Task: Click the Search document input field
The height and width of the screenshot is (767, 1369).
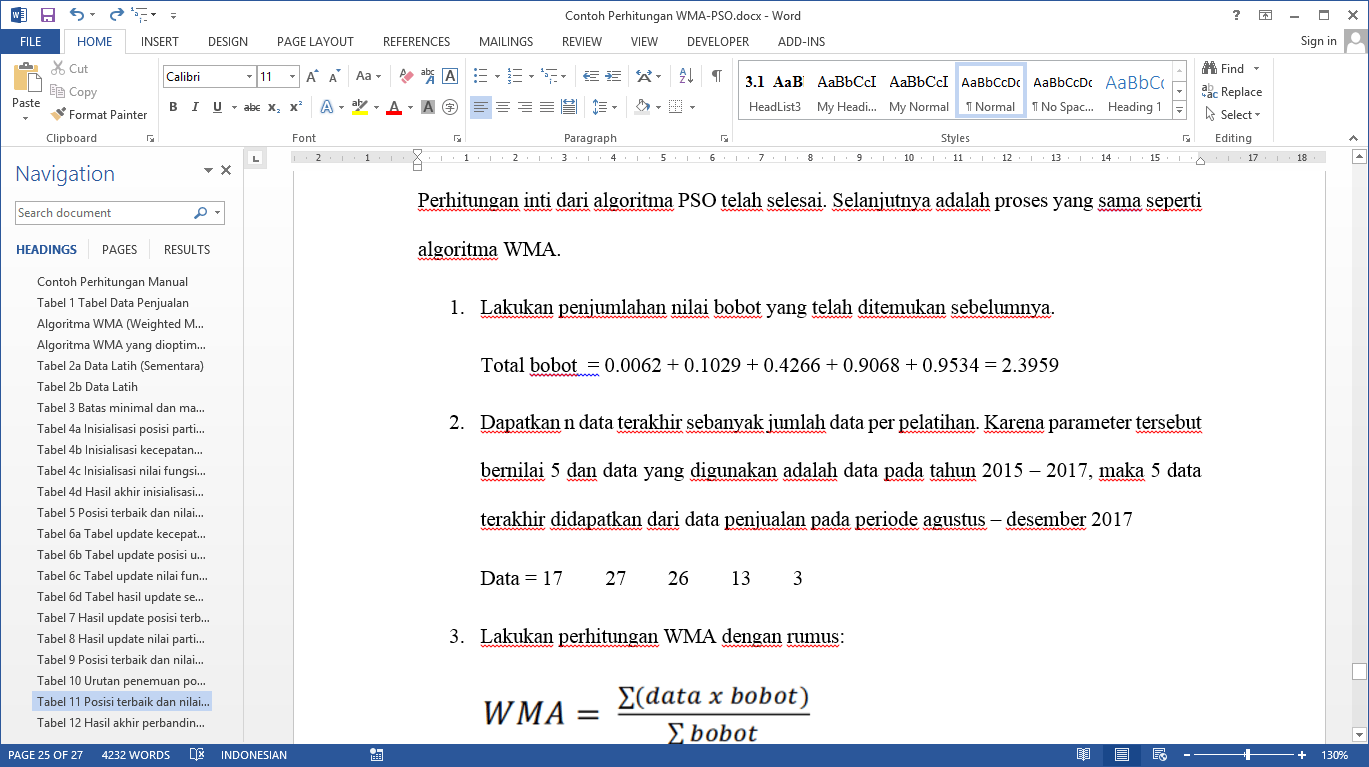Action: 104,213
